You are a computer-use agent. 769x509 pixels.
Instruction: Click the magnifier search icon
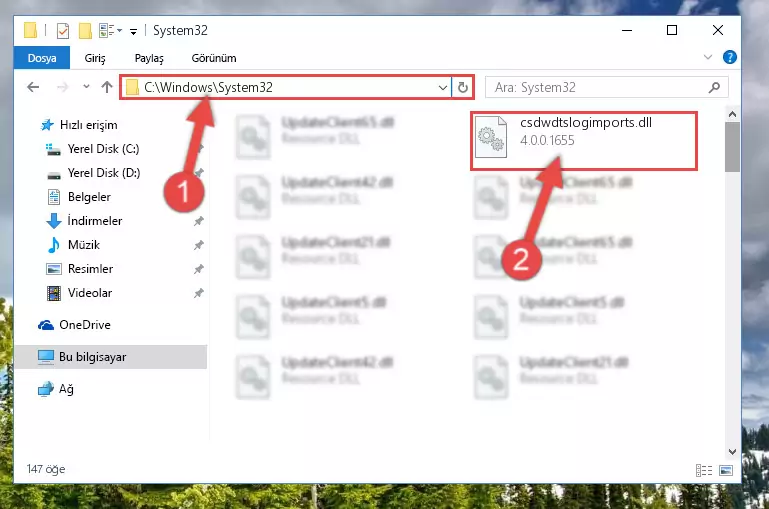coord(715,88)
